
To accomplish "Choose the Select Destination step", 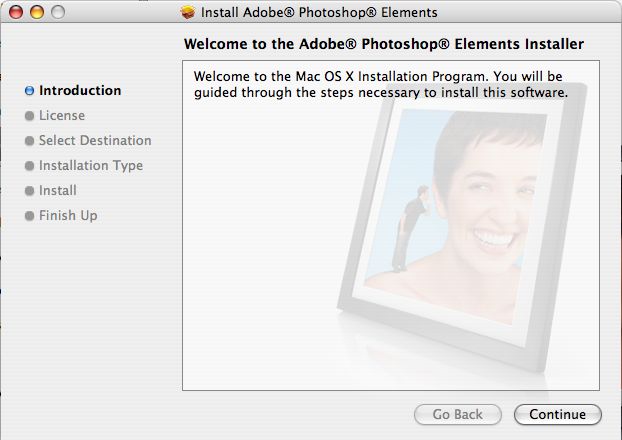I will pos(95,140).
